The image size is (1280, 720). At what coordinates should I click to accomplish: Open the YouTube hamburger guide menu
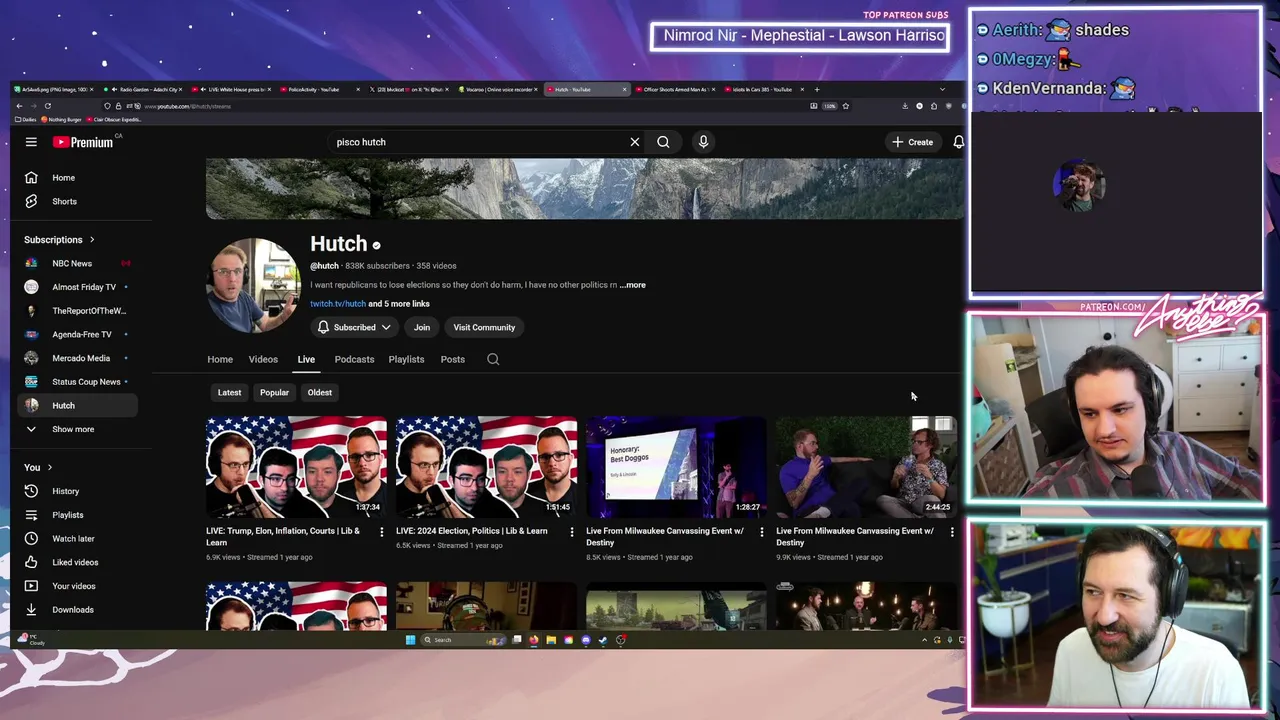(31, 142)
